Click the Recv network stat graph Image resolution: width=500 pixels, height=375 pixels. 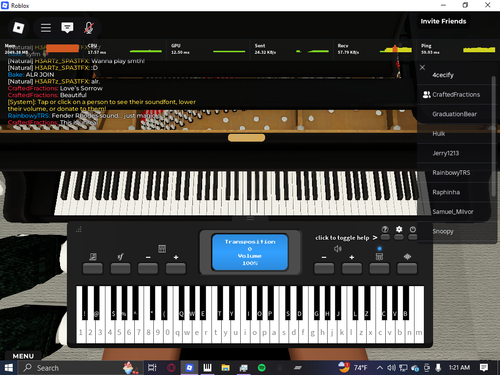coord(396,50)
